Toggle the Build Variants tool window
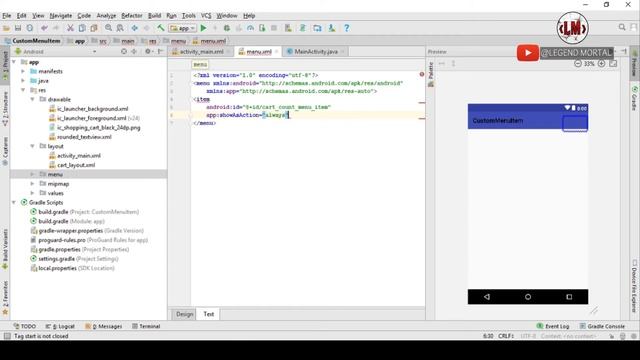The height and width of the screenshot is (360, 640). (5, 250)
